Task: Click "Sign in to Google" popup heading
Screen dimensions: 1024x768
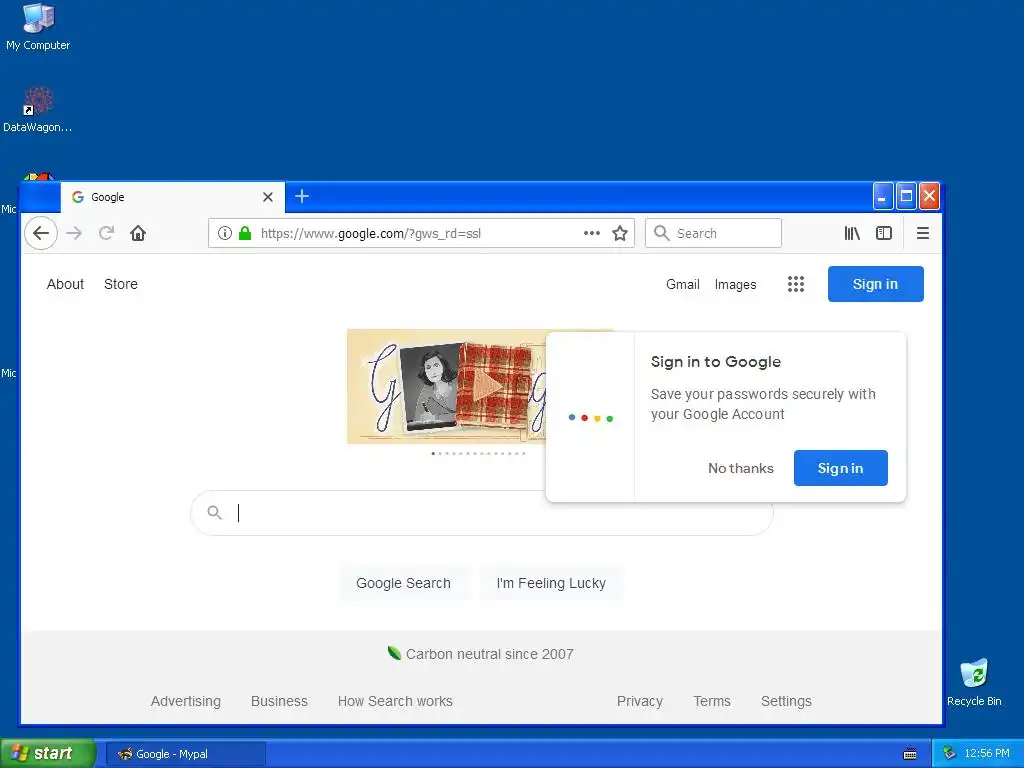Action: (x=716, y=362)
